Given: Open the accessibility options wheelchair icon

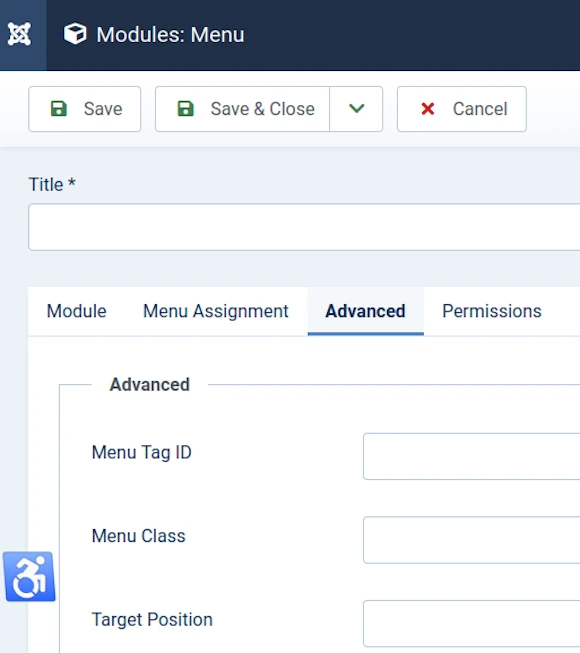Looking at the screenshot, I should point(30,576).
